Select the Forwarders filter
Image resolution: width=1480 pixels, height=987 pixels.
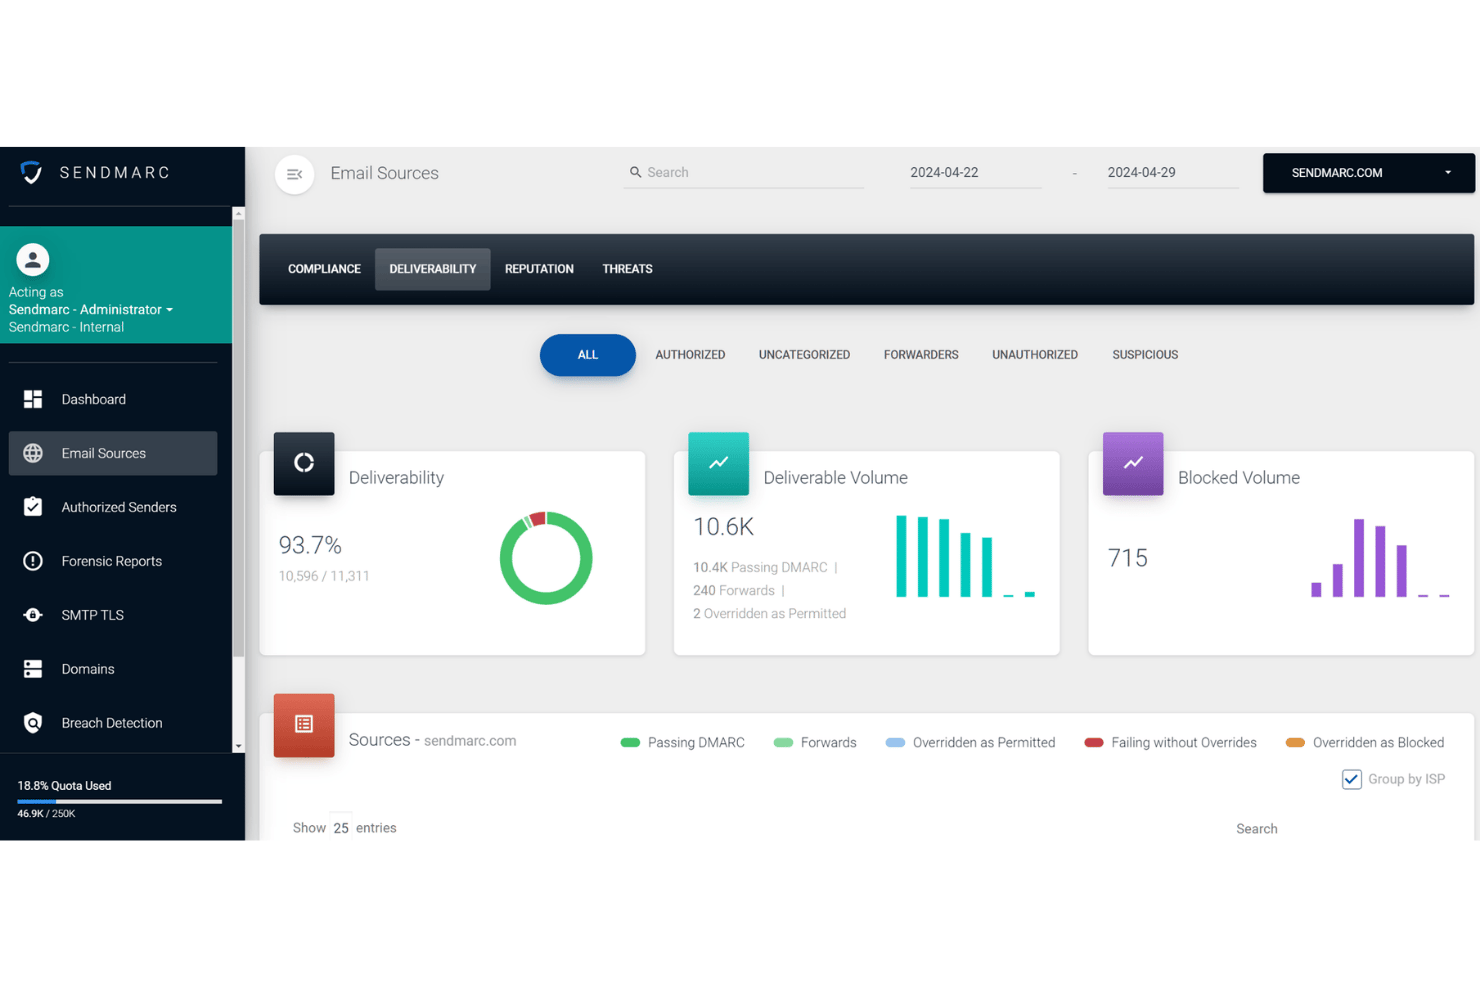click(921, 355)
